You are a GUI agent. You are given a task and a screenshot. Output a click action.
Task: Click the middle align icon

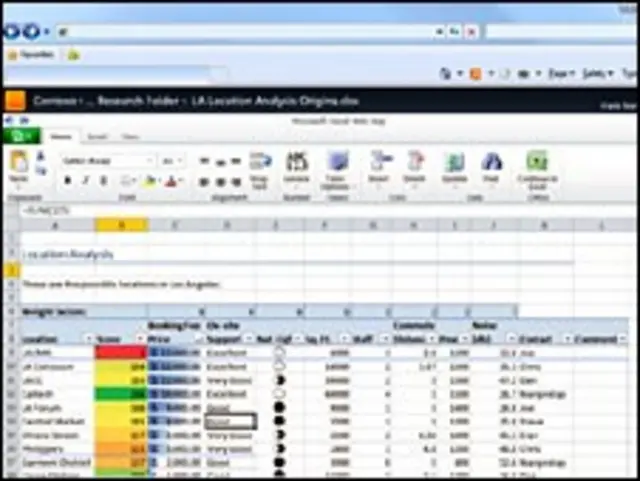pyautogui.click(x=220, y=161)
